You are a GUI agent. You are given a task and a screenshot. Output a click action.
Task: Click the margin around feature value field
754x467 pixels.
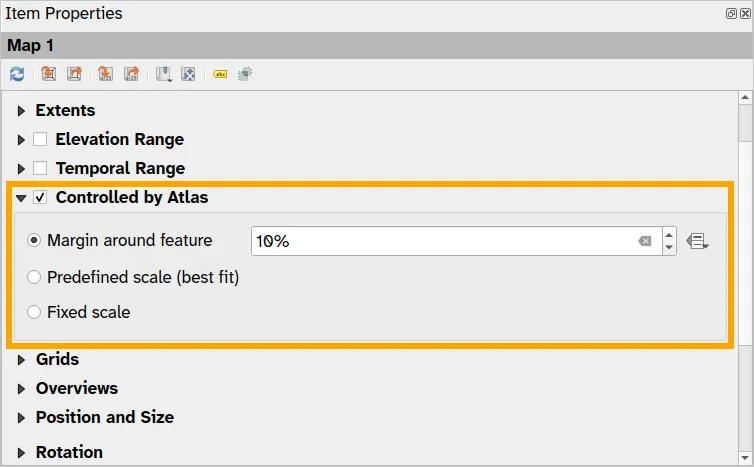[x=440, y=241]
